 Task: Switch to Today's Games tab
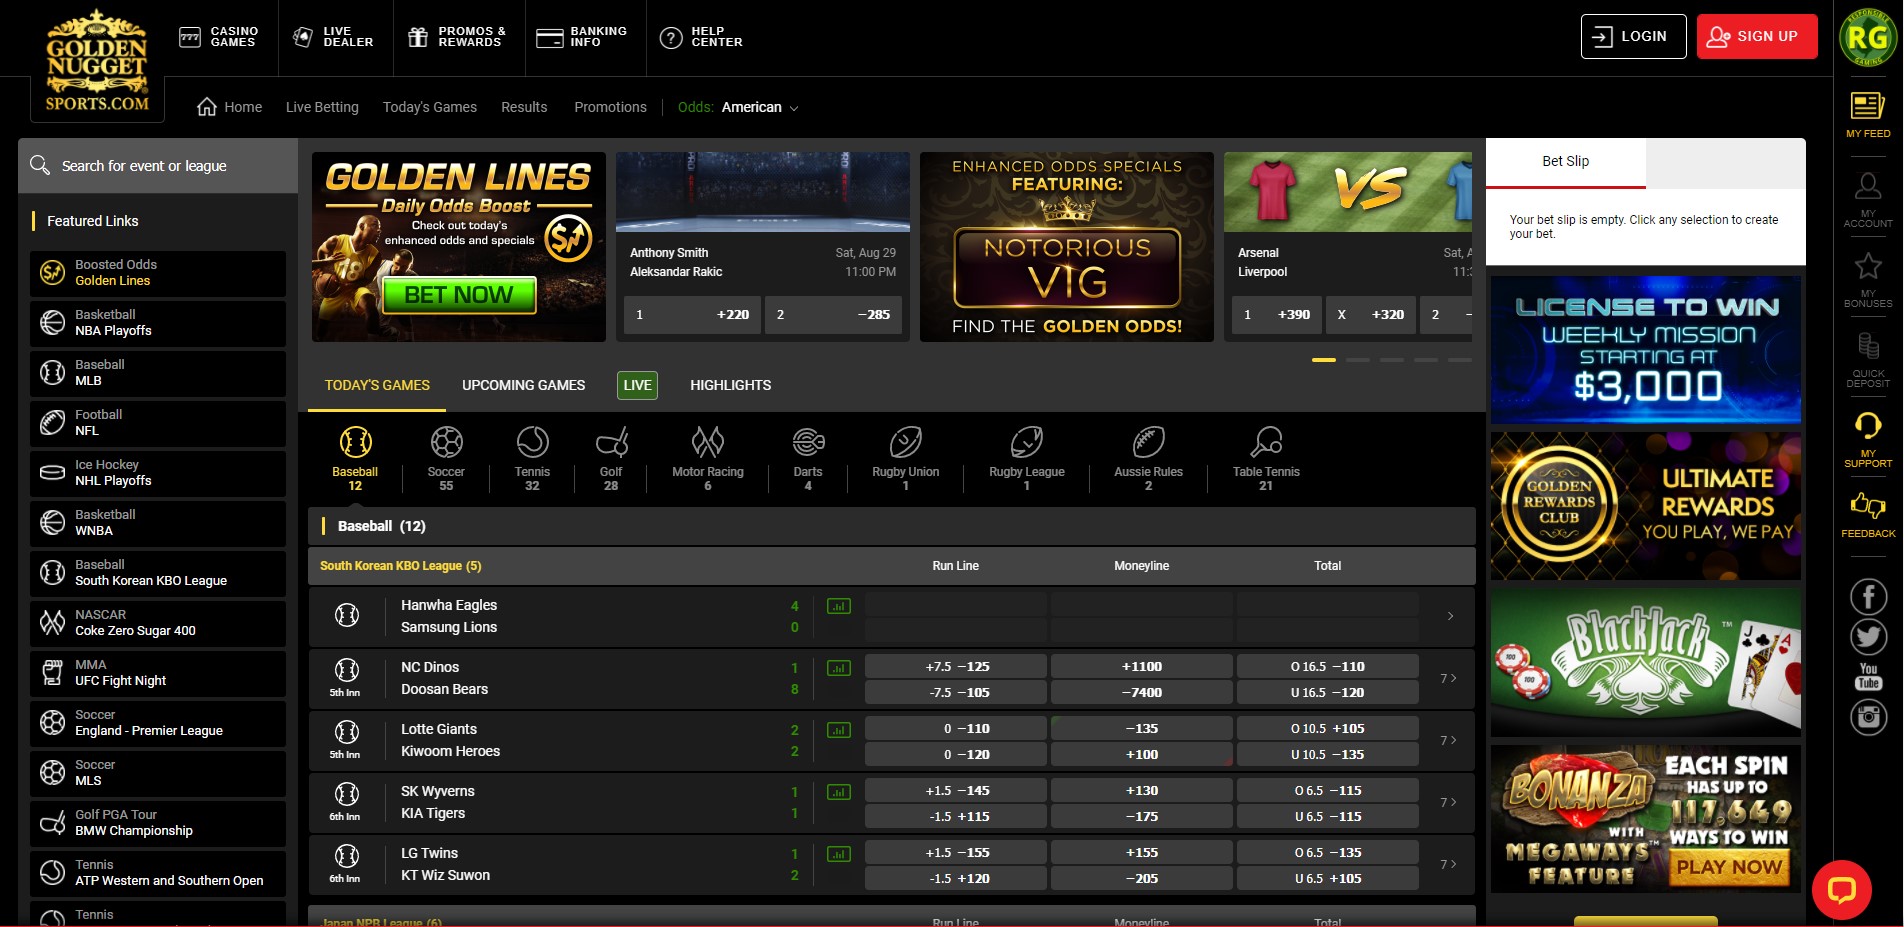377,385
